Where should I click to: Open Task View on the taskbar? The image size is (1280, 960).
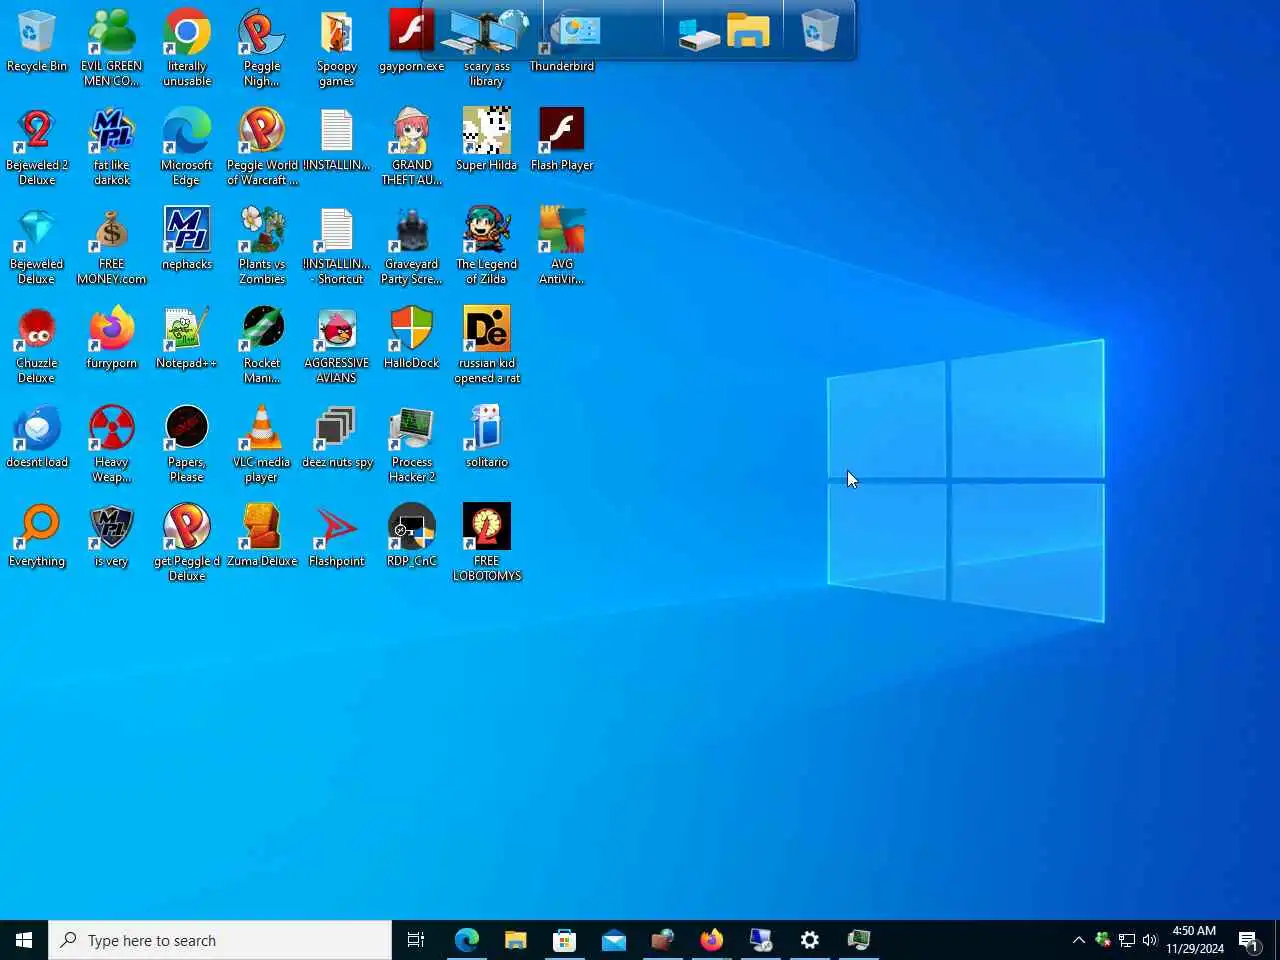(416, 940)
